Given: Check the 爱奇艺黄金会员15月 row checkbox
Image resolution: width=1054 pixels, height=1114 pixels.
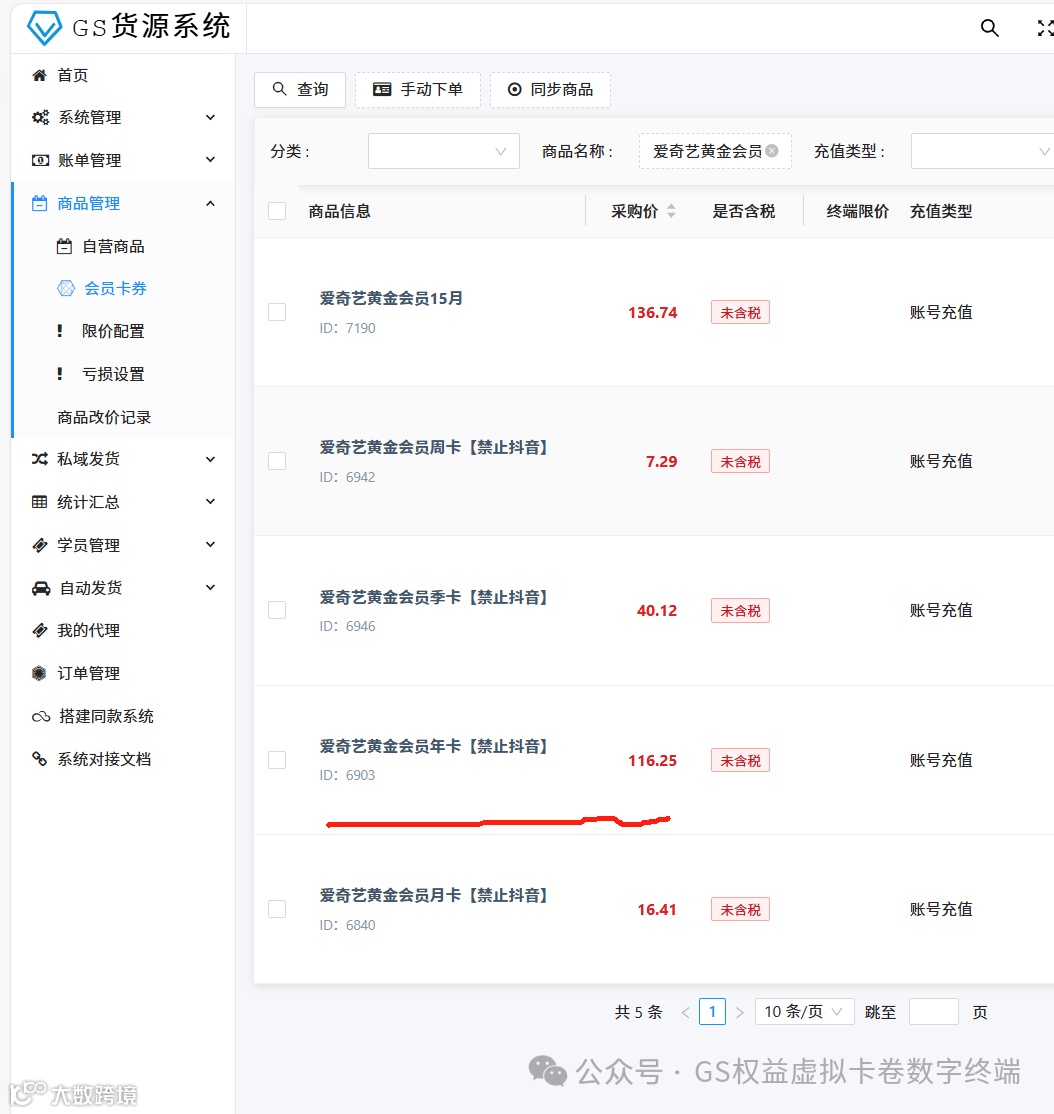Looking at the screenshot, I should (x=277, y=312).
